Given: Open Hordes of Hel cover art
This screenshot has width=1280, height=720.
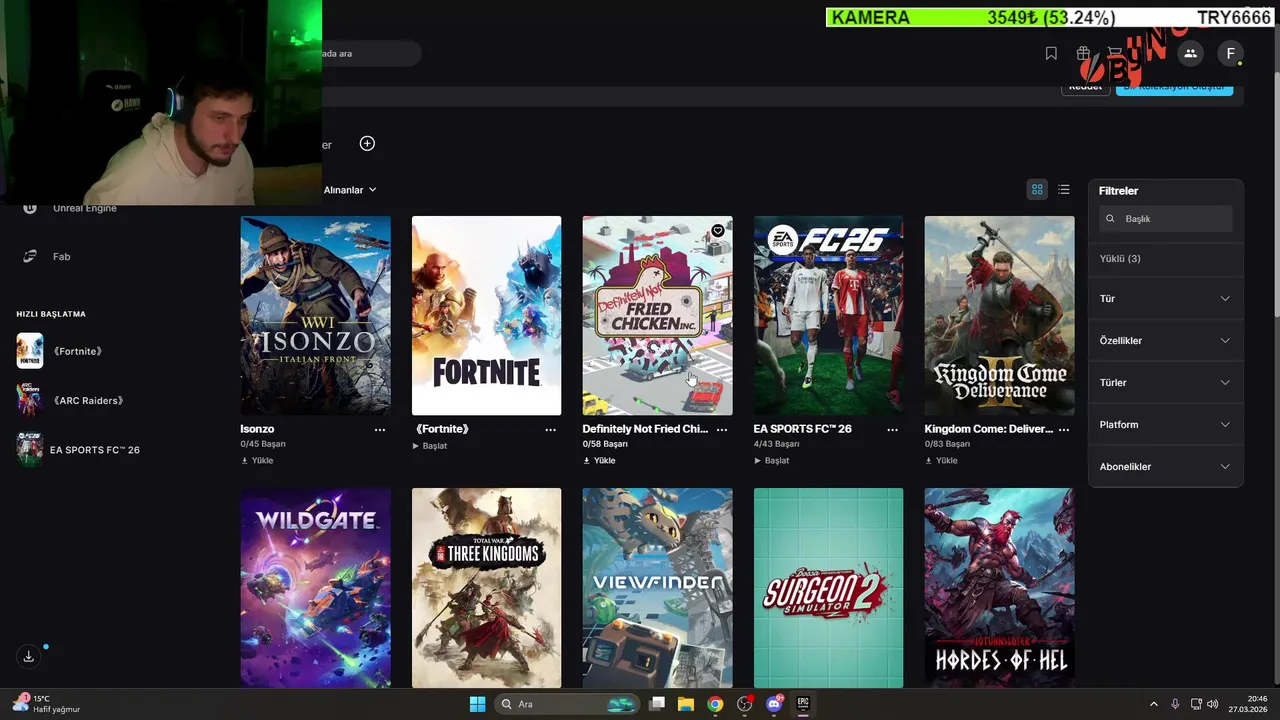Looking at the screenshot, I should (x=999, y=588).
